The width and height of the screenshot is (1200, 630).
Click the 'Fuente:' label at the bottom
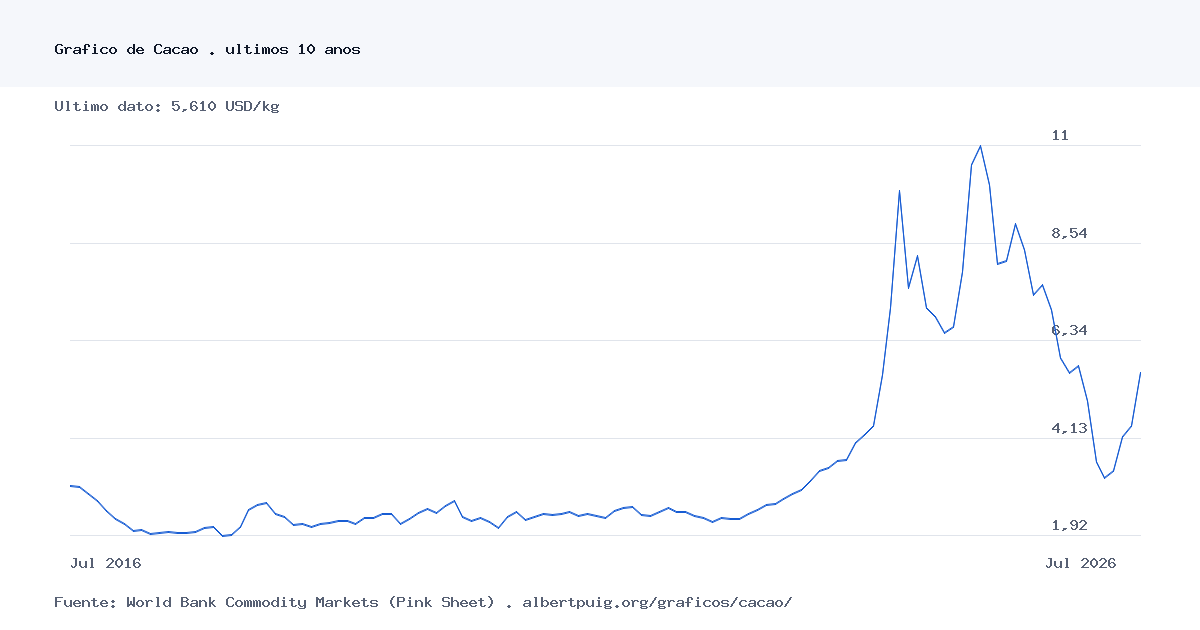(x=85, y=602)
